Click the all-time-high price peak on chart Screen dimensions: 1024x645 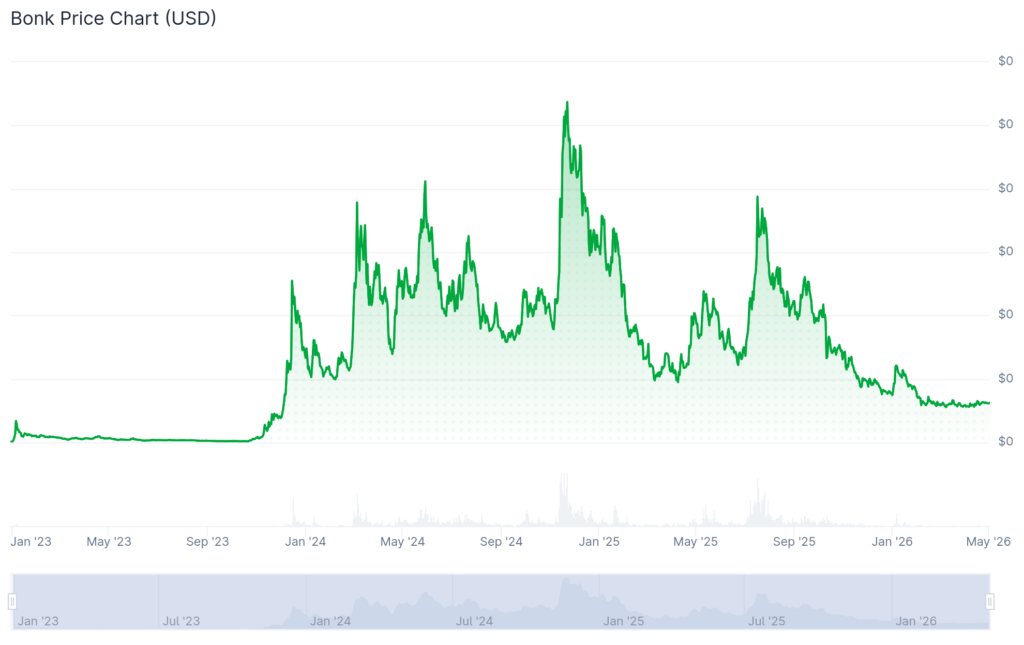pos(567,102)
